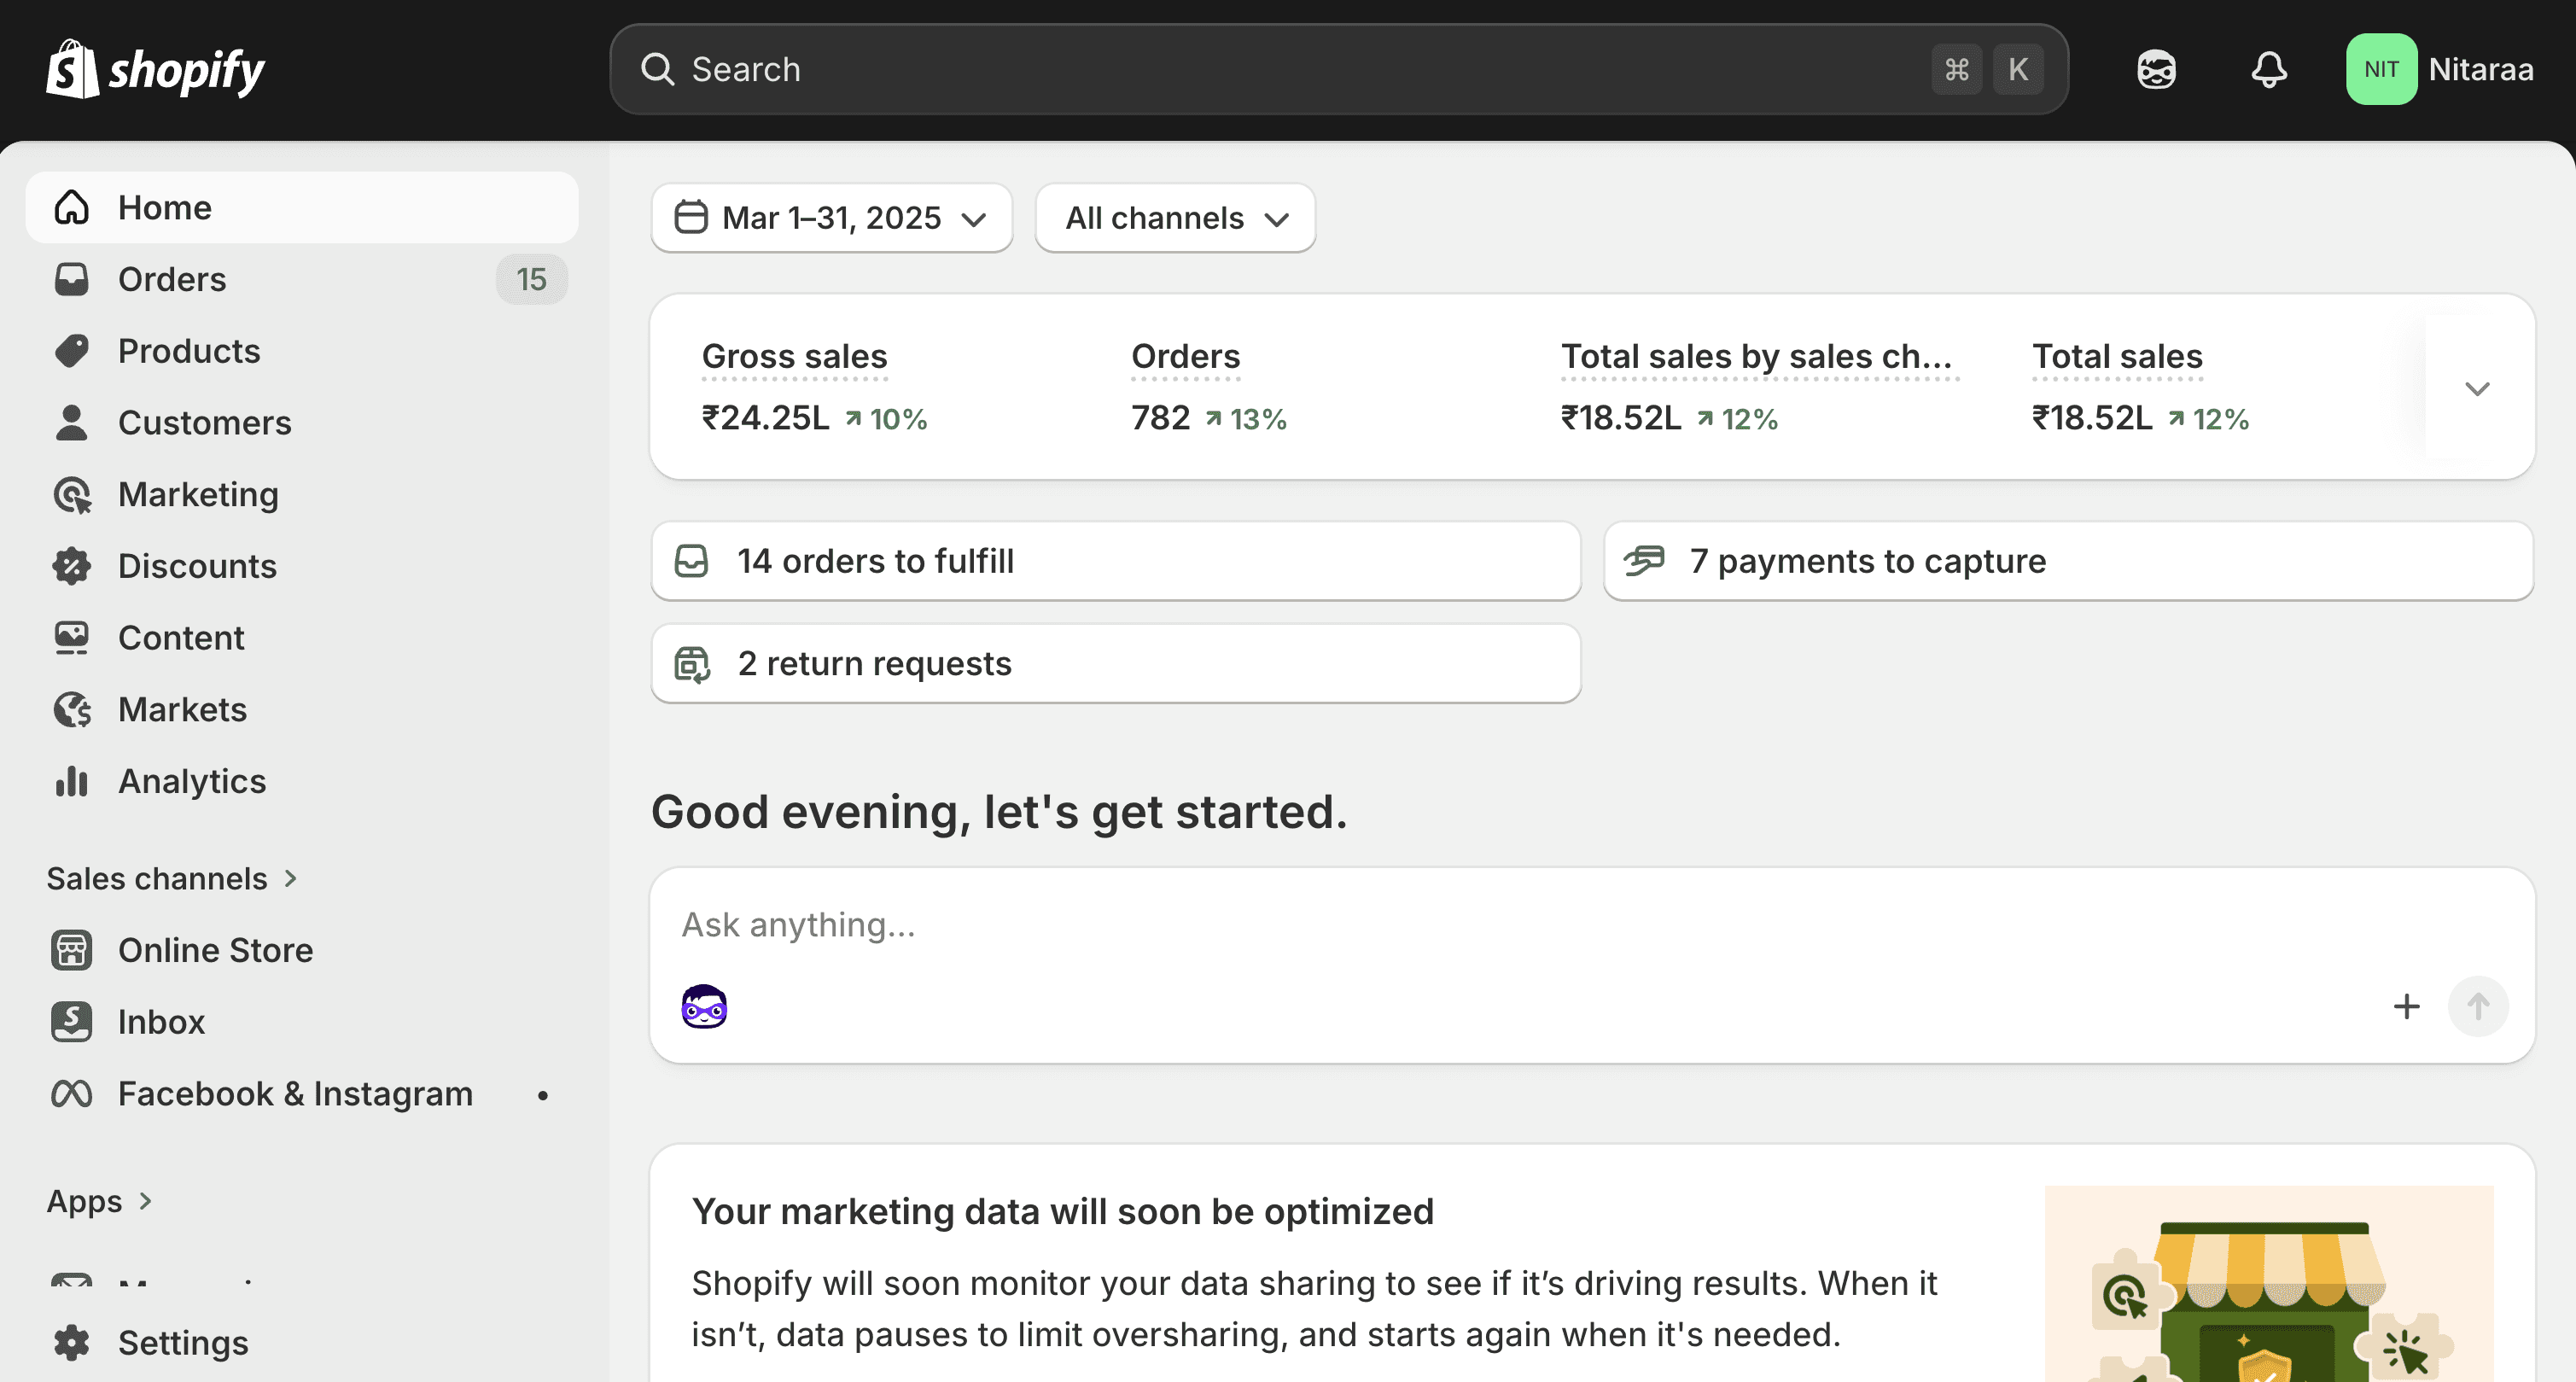Click the send arrow button in chat box
Screen dimensions: 2576x1382
(2477, 1006)
